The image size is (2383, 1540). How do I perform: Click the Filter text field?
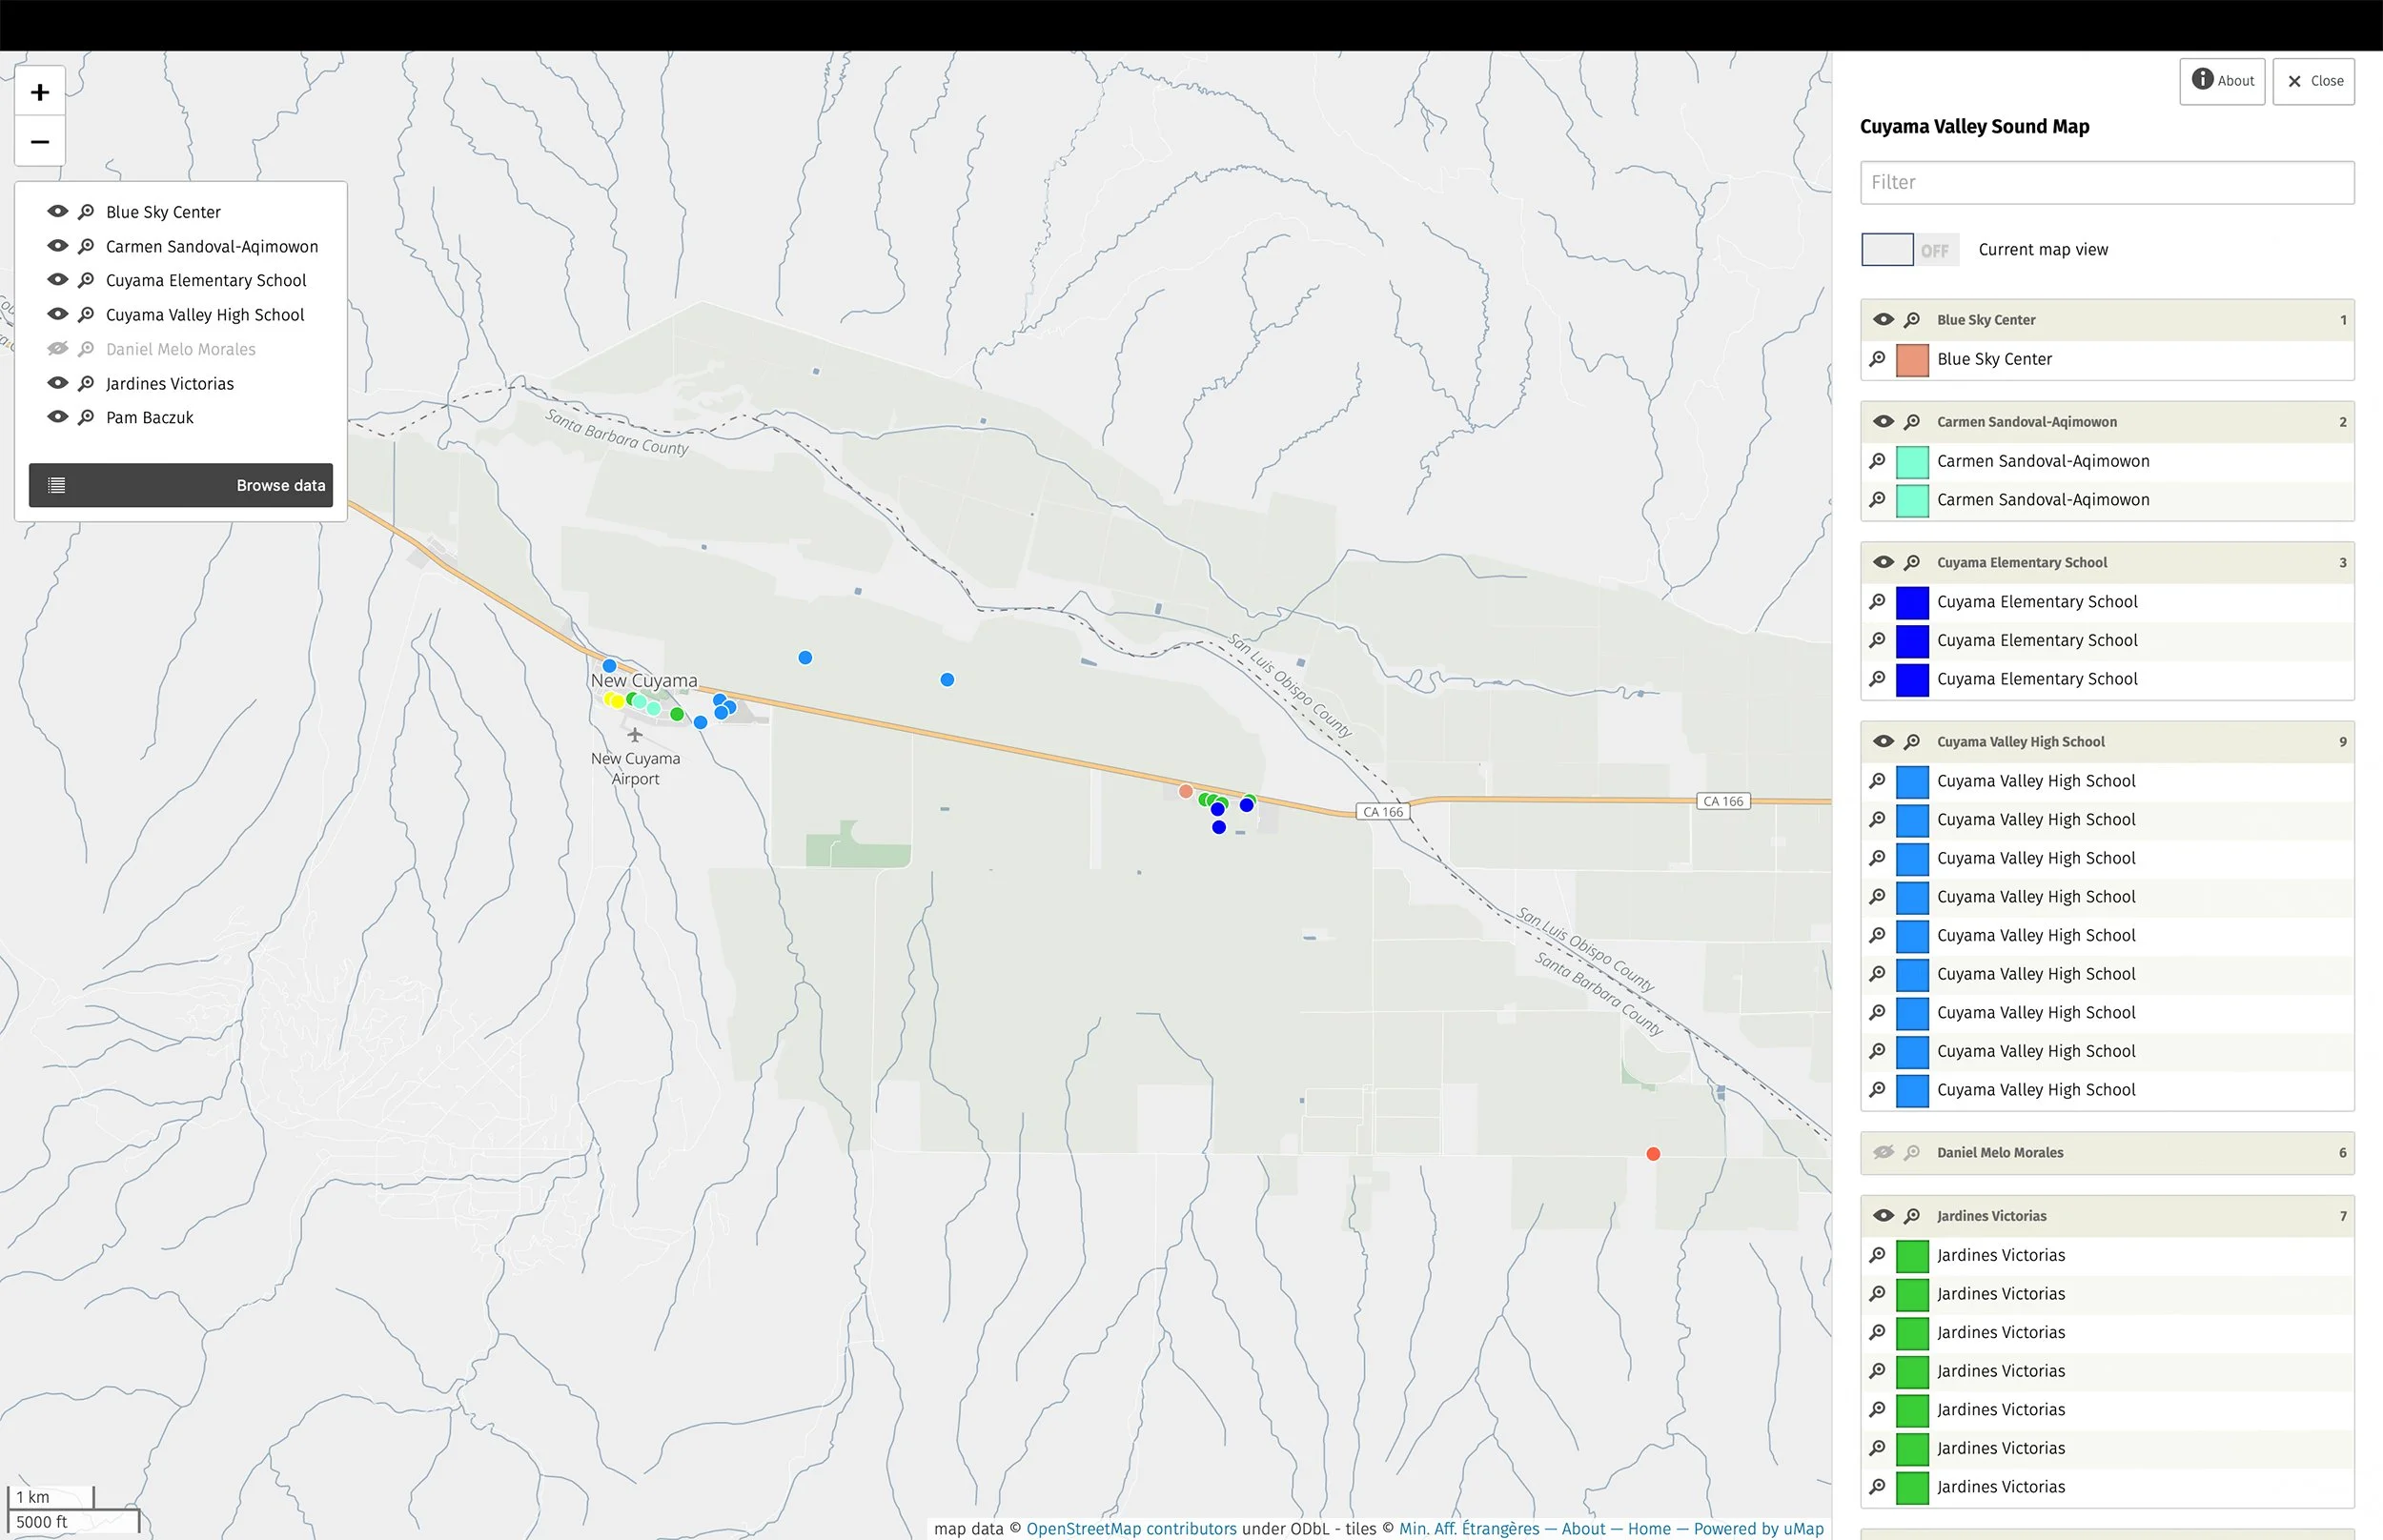(x=2106, y=183)
